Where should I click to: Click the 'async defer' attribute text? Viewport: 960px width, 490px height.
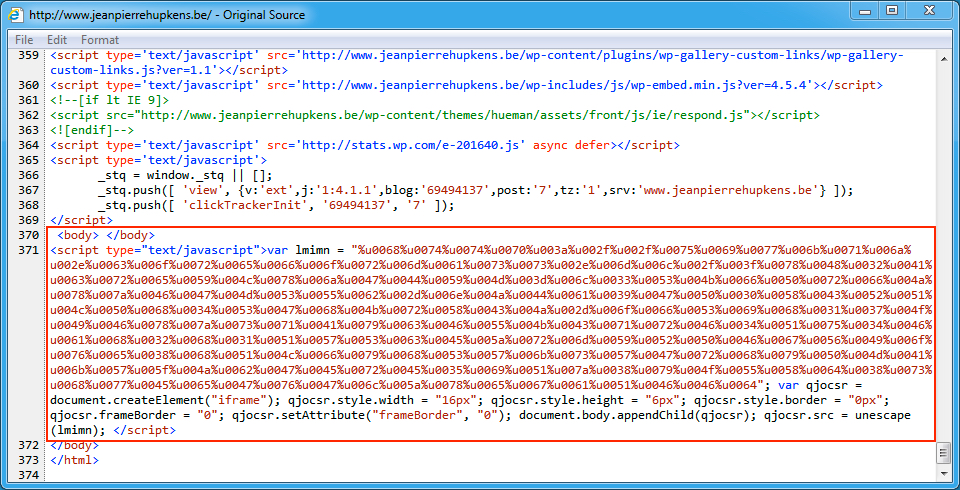572,145
